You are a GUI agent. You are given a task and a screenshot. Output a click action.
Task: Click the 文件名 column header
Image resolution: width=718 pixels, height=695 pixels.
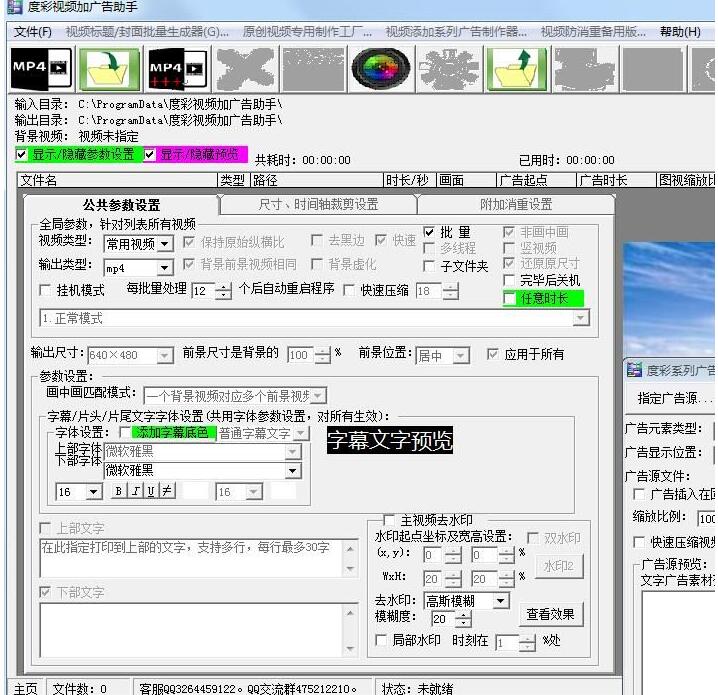tap(118, 180)
